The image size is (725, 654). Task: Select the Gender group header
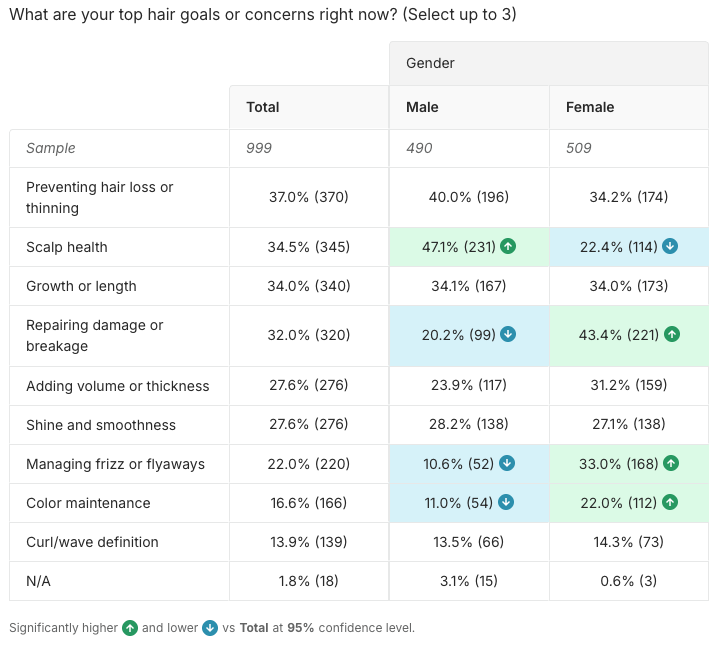(x=430, y=63)
